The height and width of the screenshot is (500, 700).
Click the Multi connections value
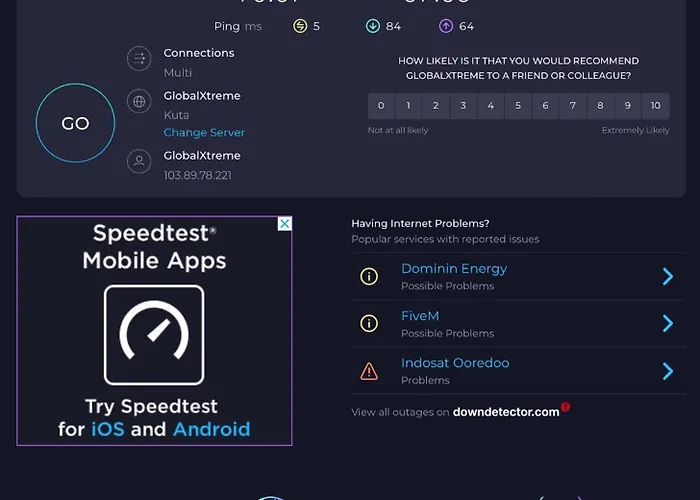pyautogui.click(x=178, y=73)
